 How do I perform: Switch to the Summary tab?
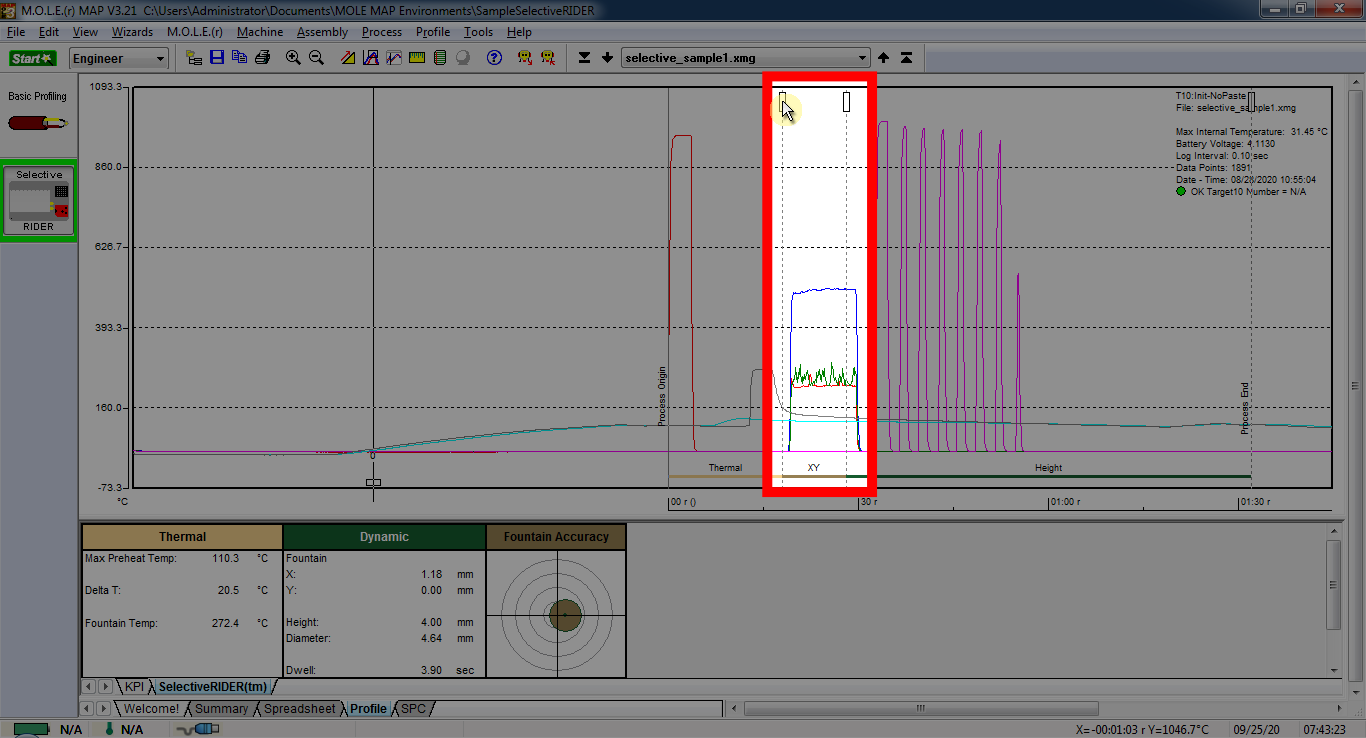(221, 708)
